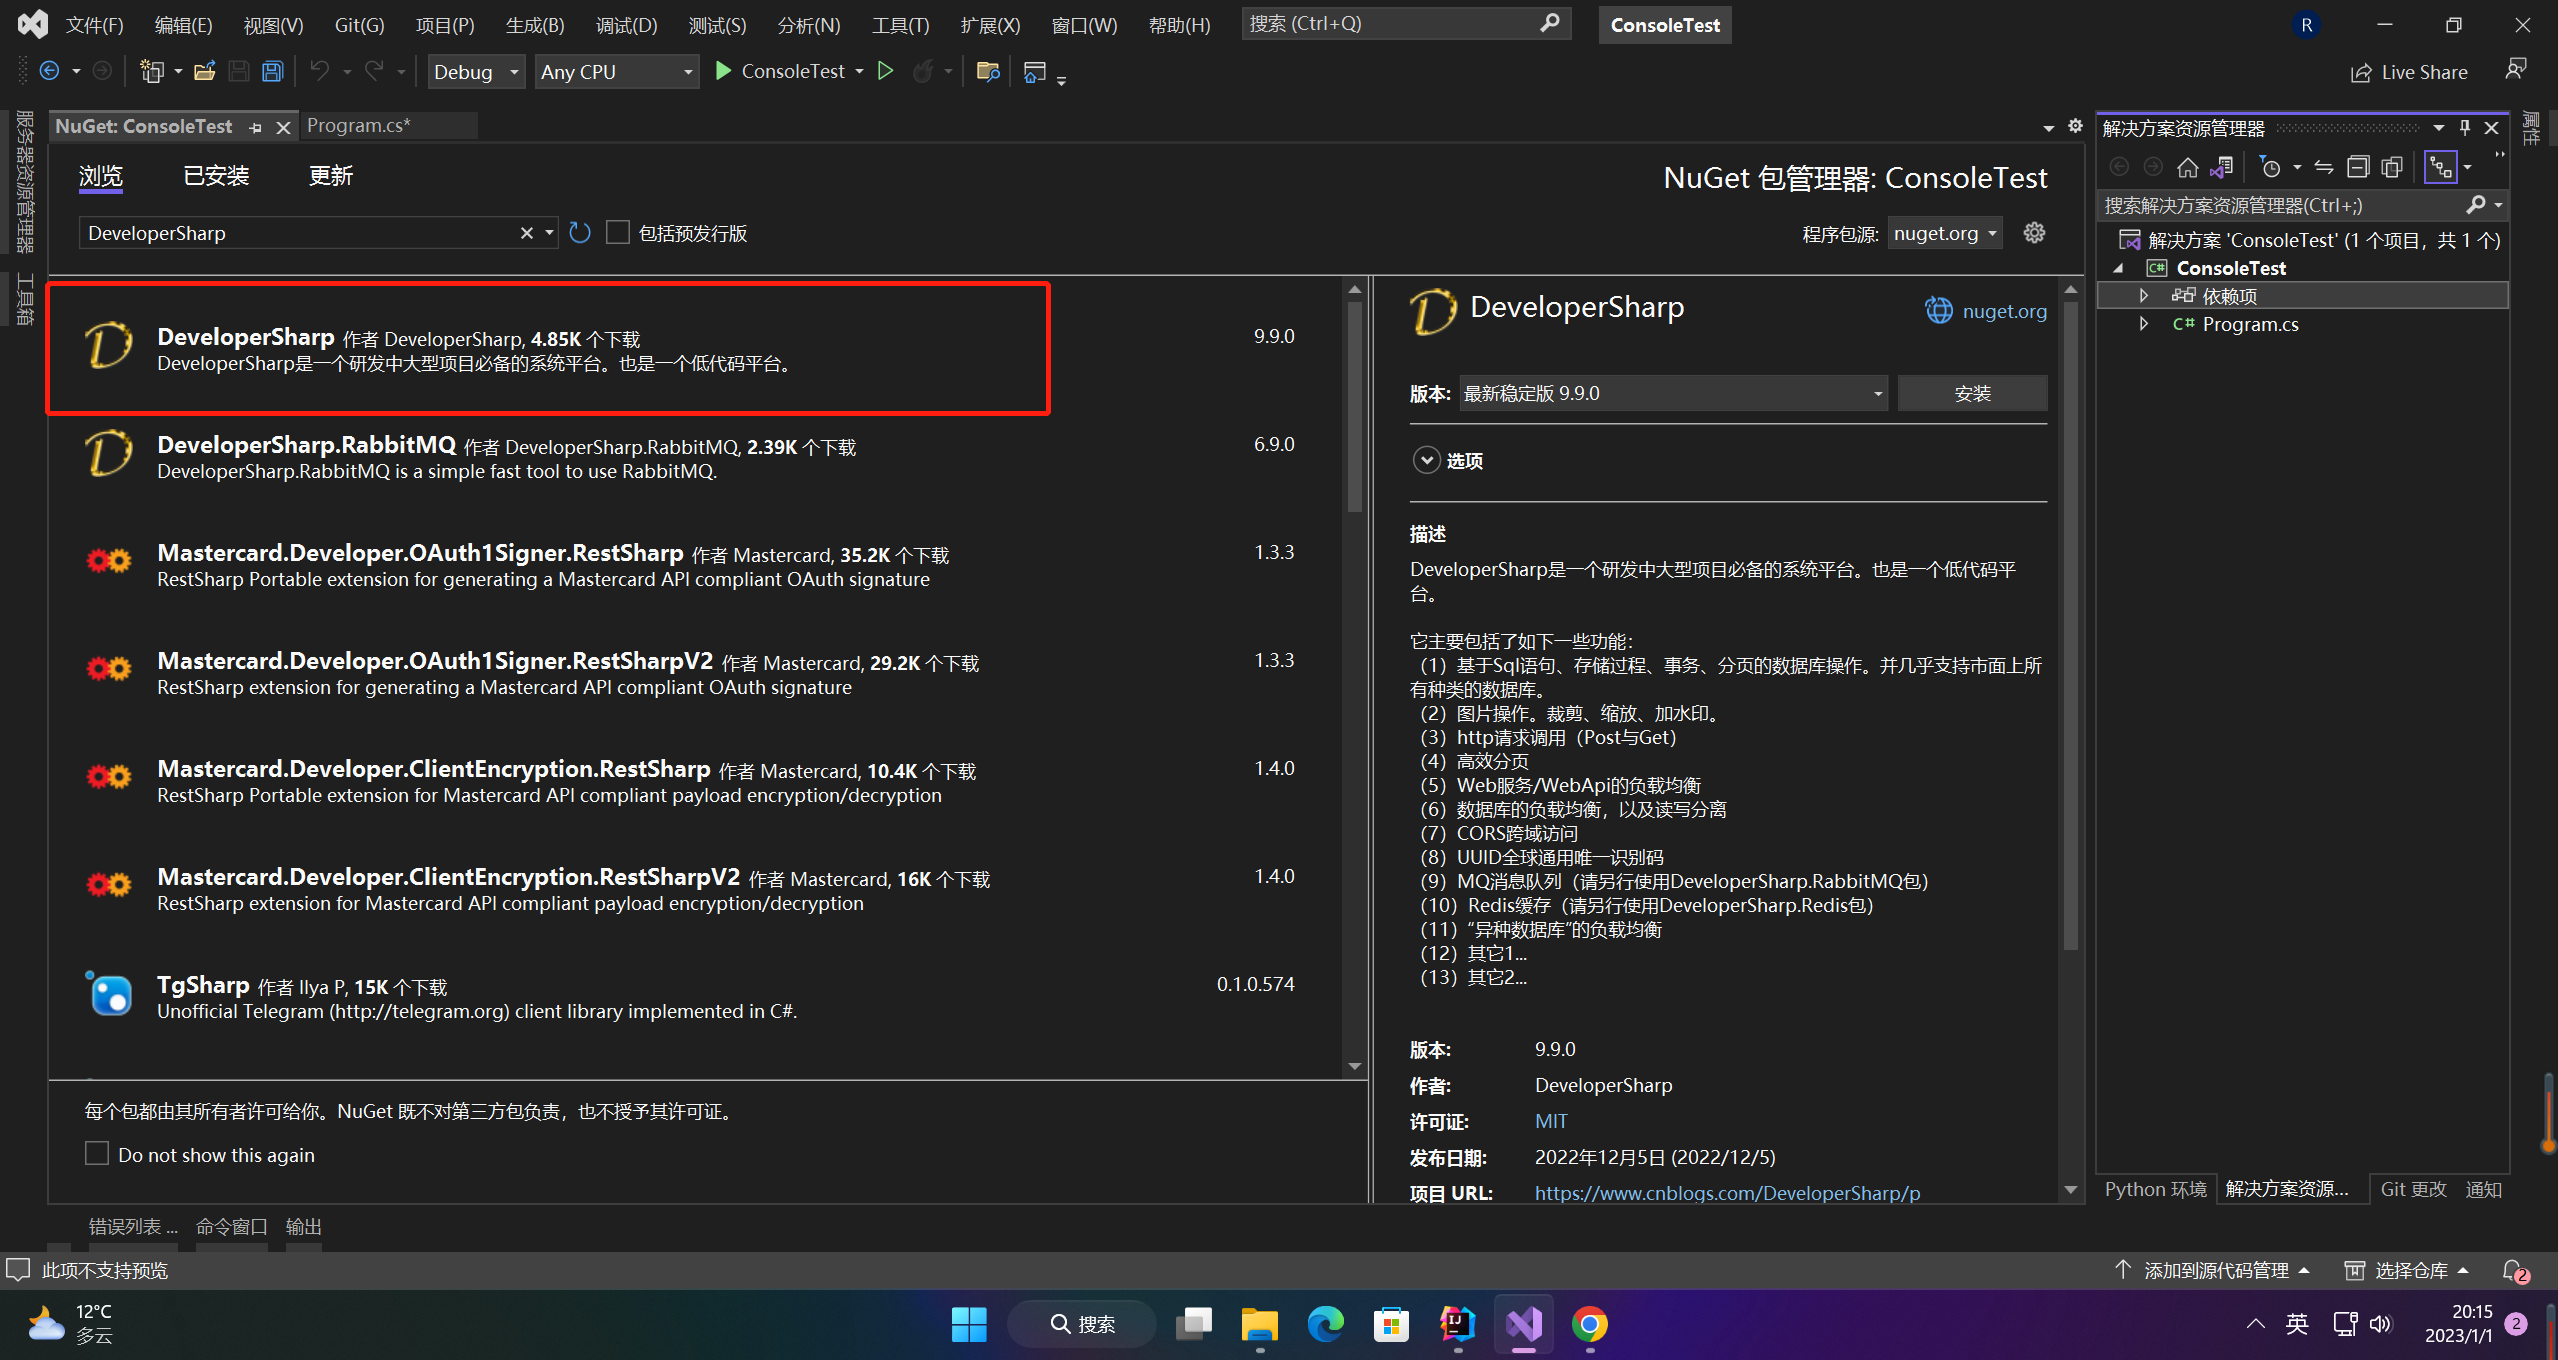
Task: Expand the 依赖项 tree node
Action: click(2144, 295)
